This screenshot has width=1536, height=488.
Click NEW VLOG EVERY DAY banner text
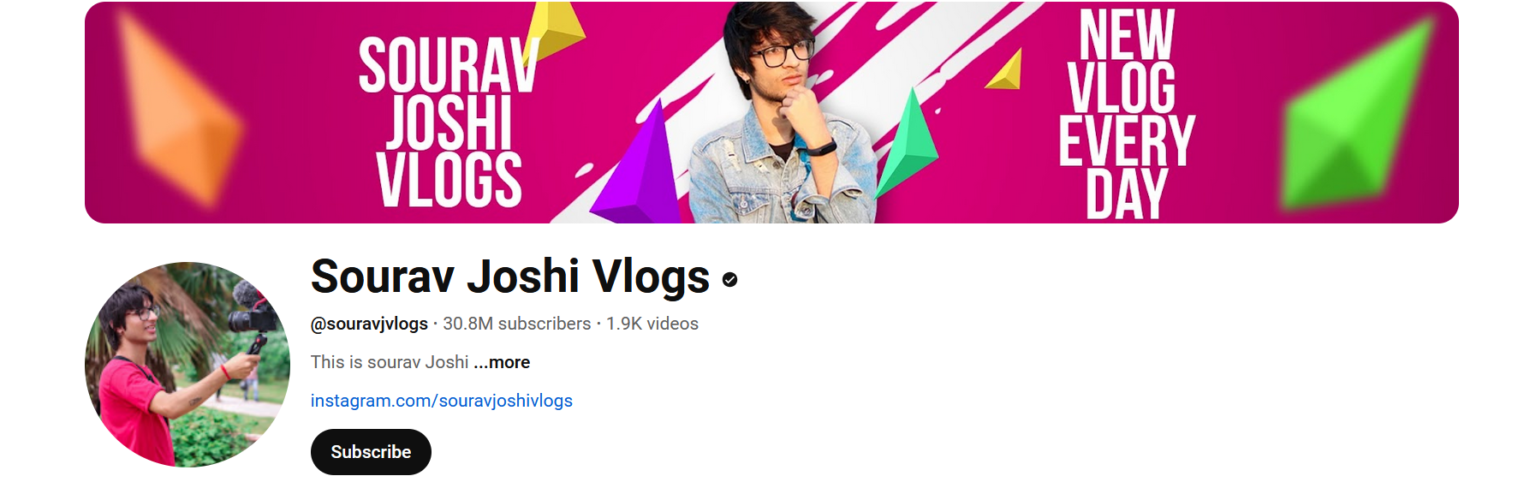tap(1126, 112)
